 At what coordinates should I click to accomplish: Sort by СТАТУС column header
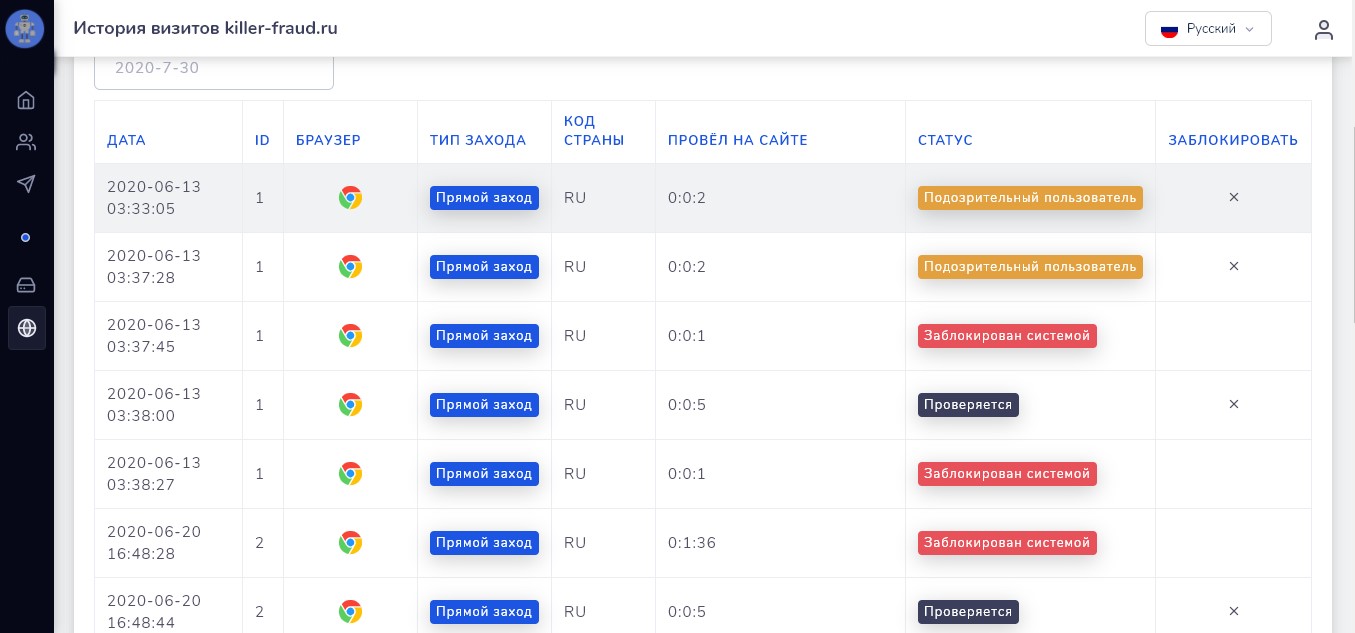pyautogui.click(x=945, y=140)
